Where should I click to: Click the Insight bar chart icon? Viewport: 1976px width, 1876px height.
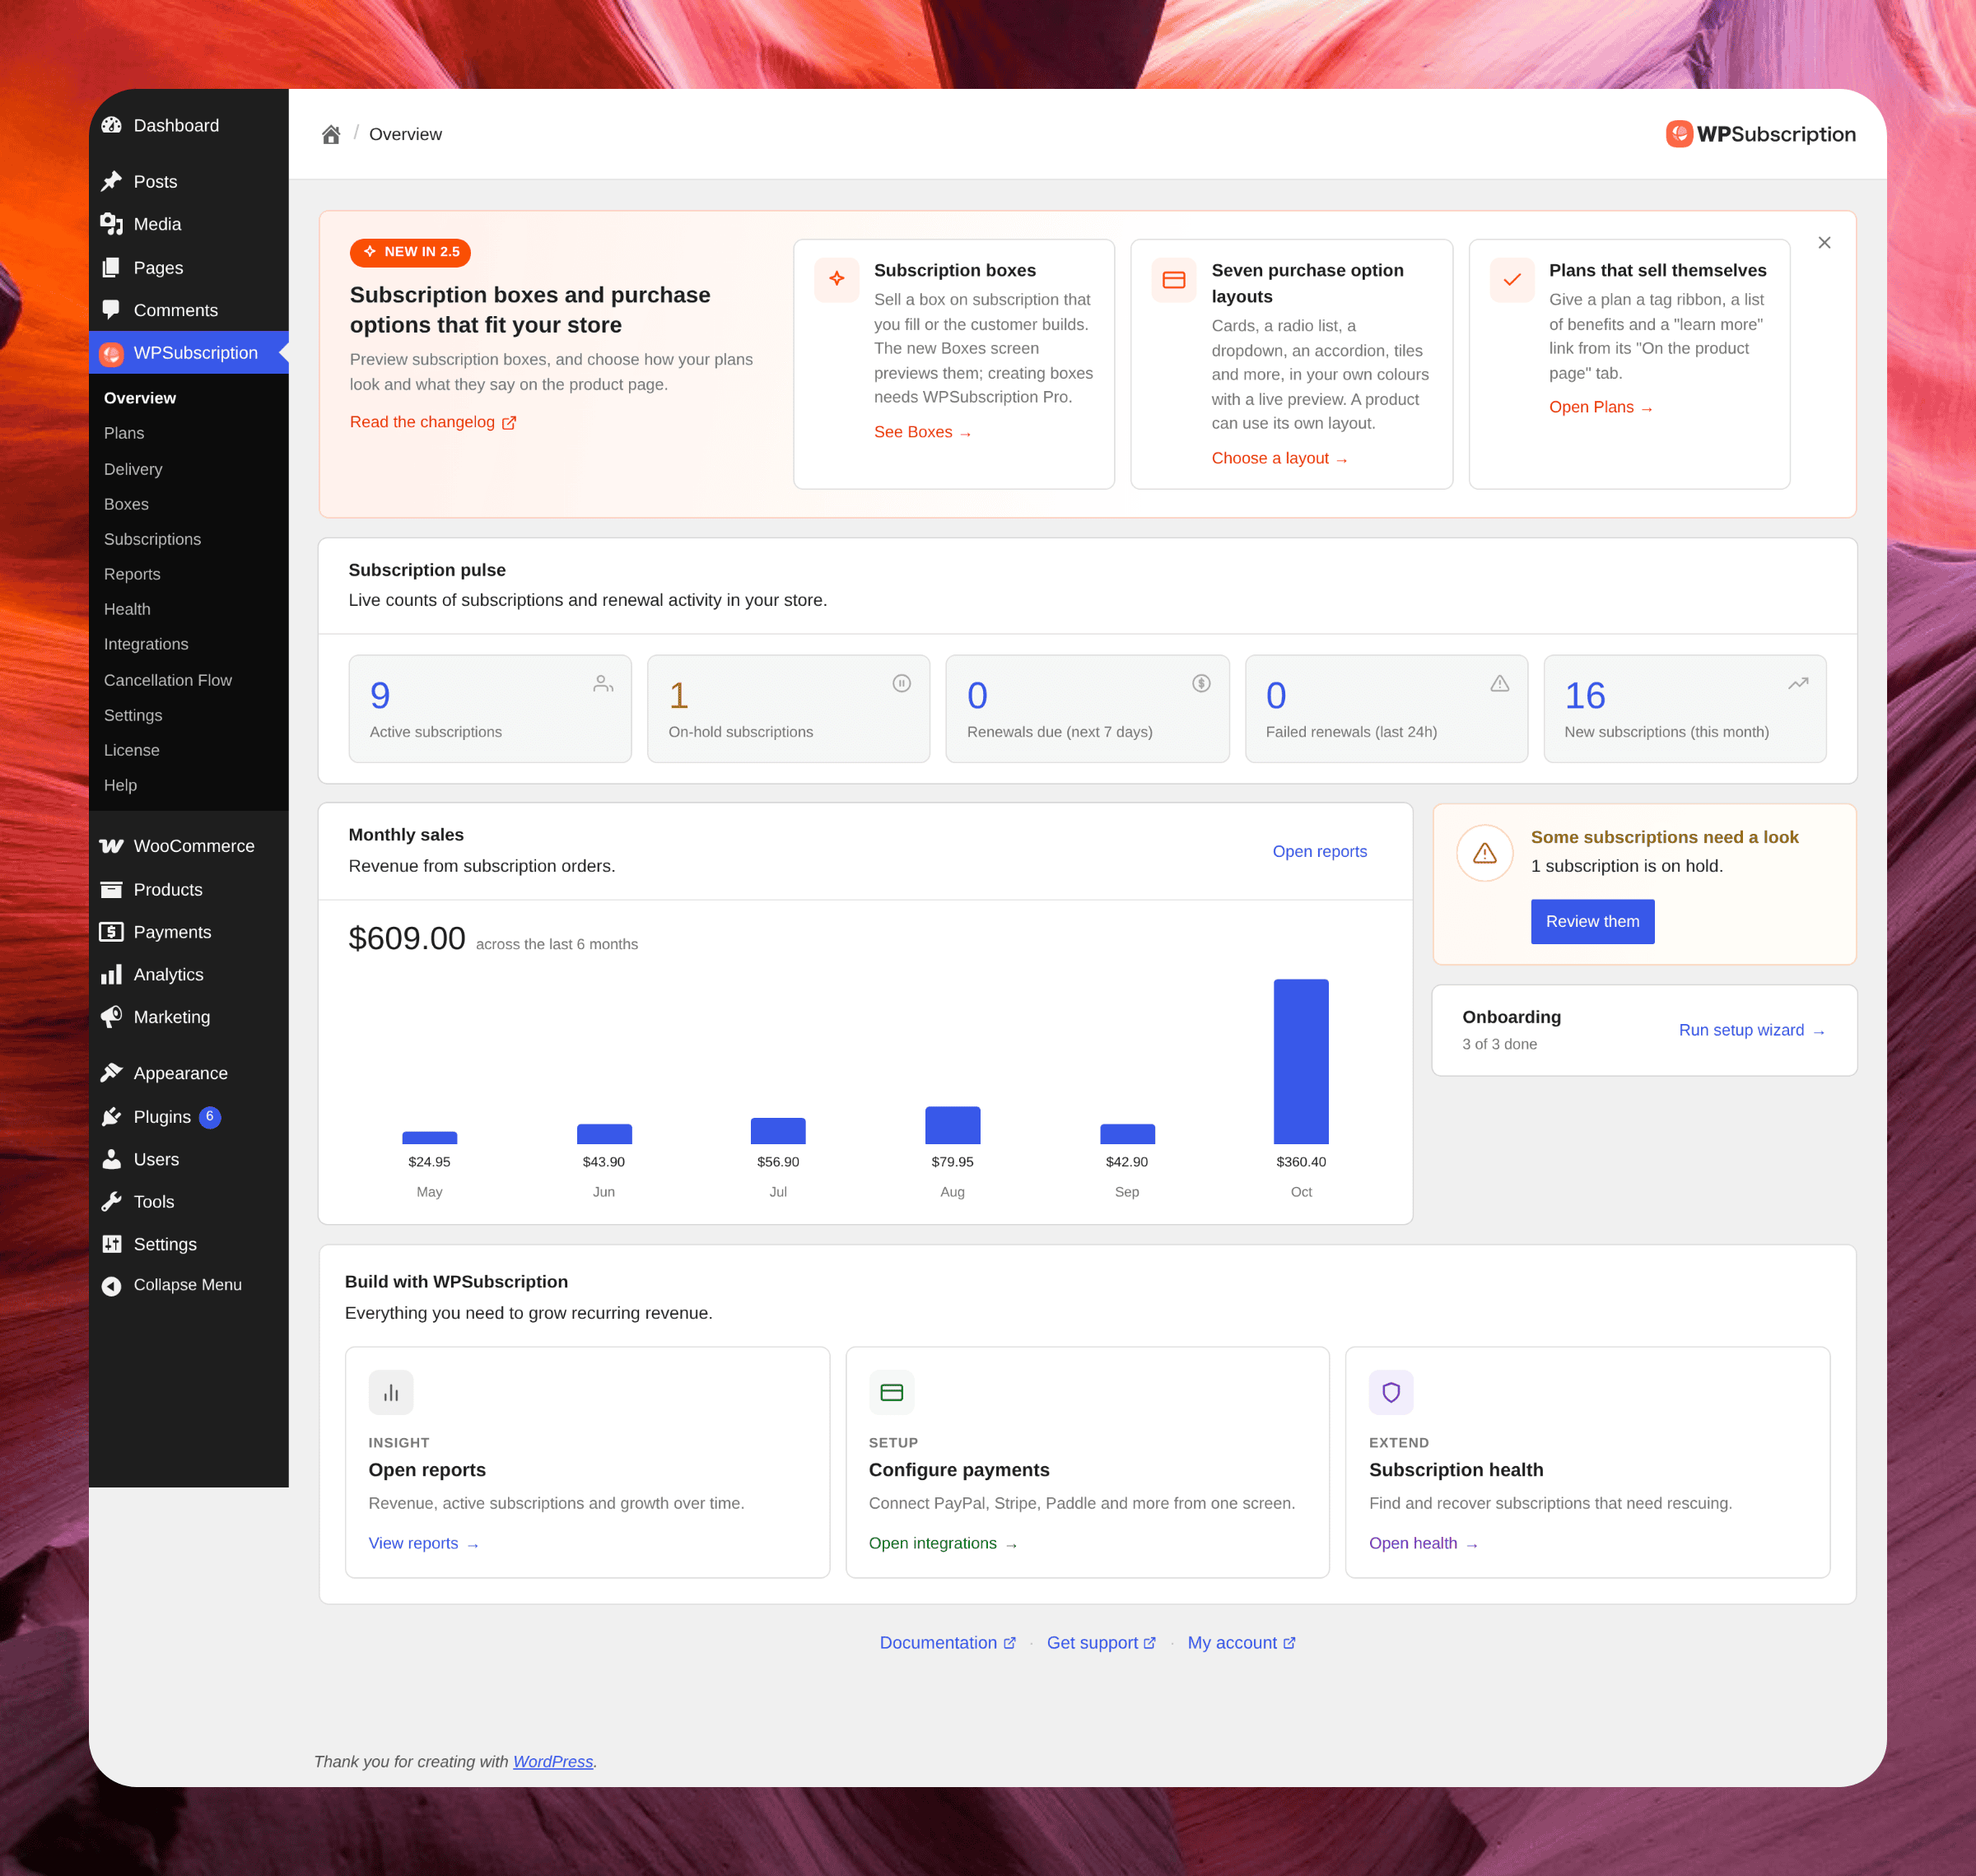point(391,1393)
